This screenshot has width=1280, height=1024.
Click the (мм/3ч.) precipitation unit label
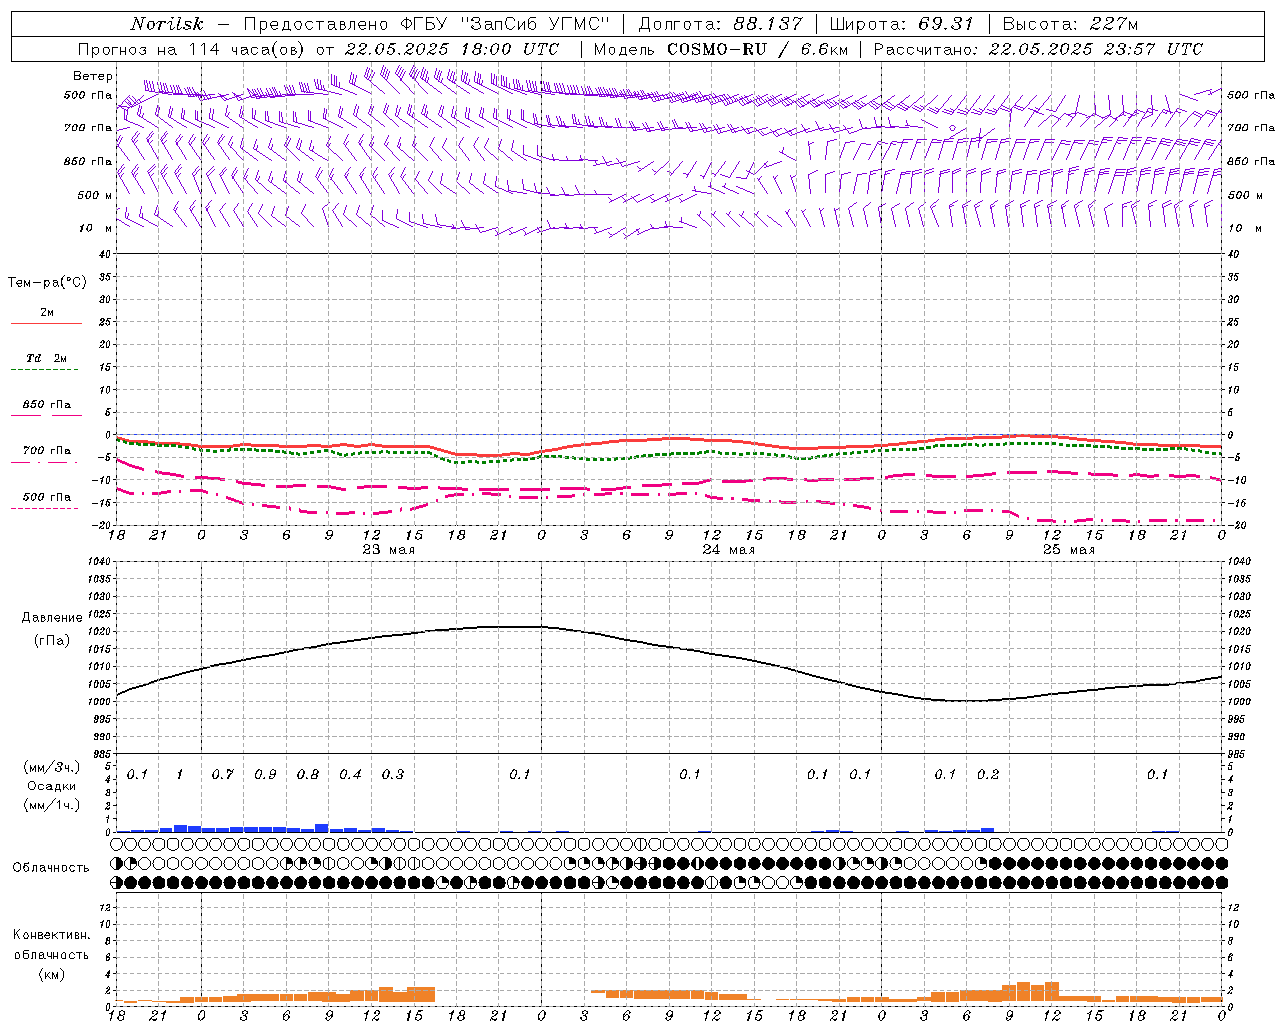click(52, 767)
